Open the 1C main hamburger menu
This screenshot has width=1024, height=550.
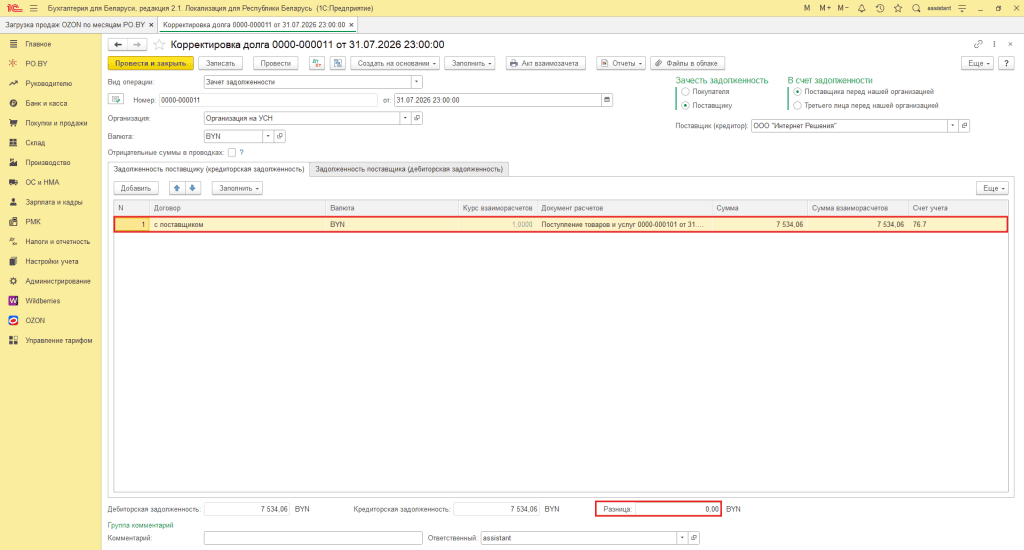pyautogui.click(x=34, y=8)
